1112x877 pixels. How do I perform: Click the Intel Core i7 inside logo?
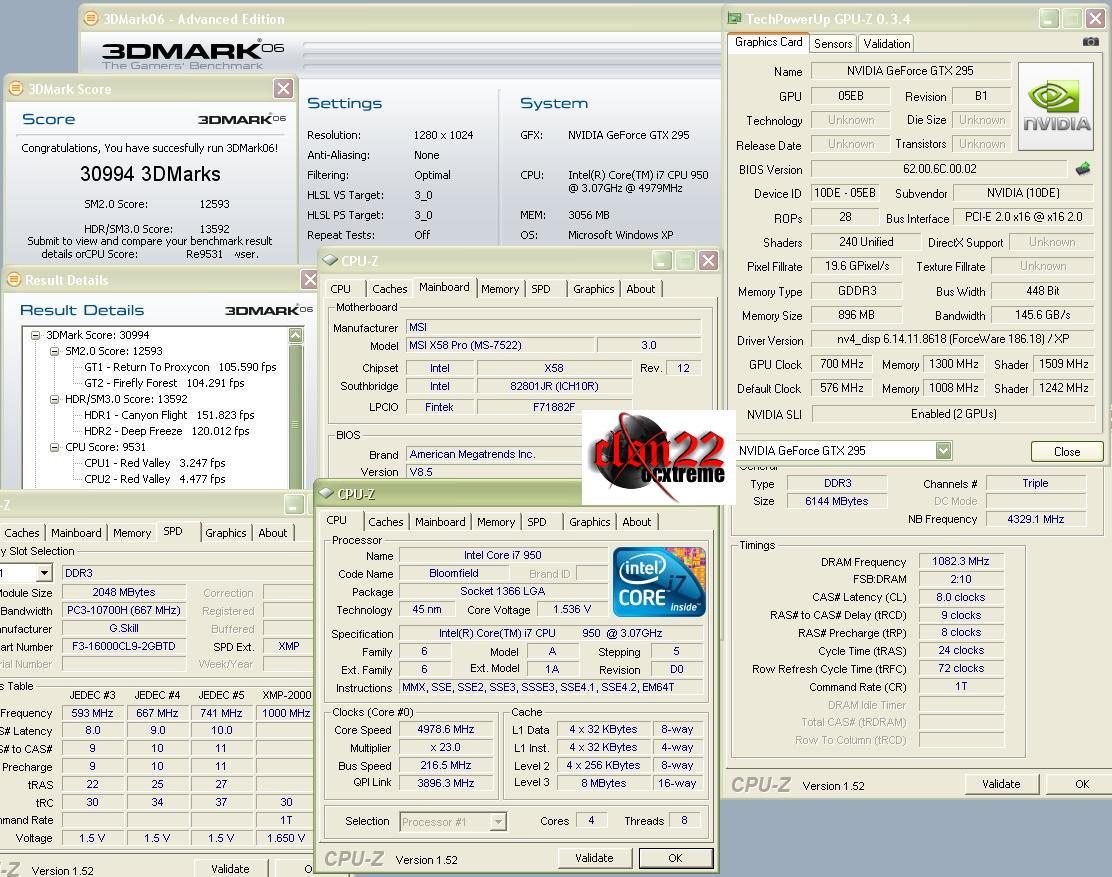(659, 581)
